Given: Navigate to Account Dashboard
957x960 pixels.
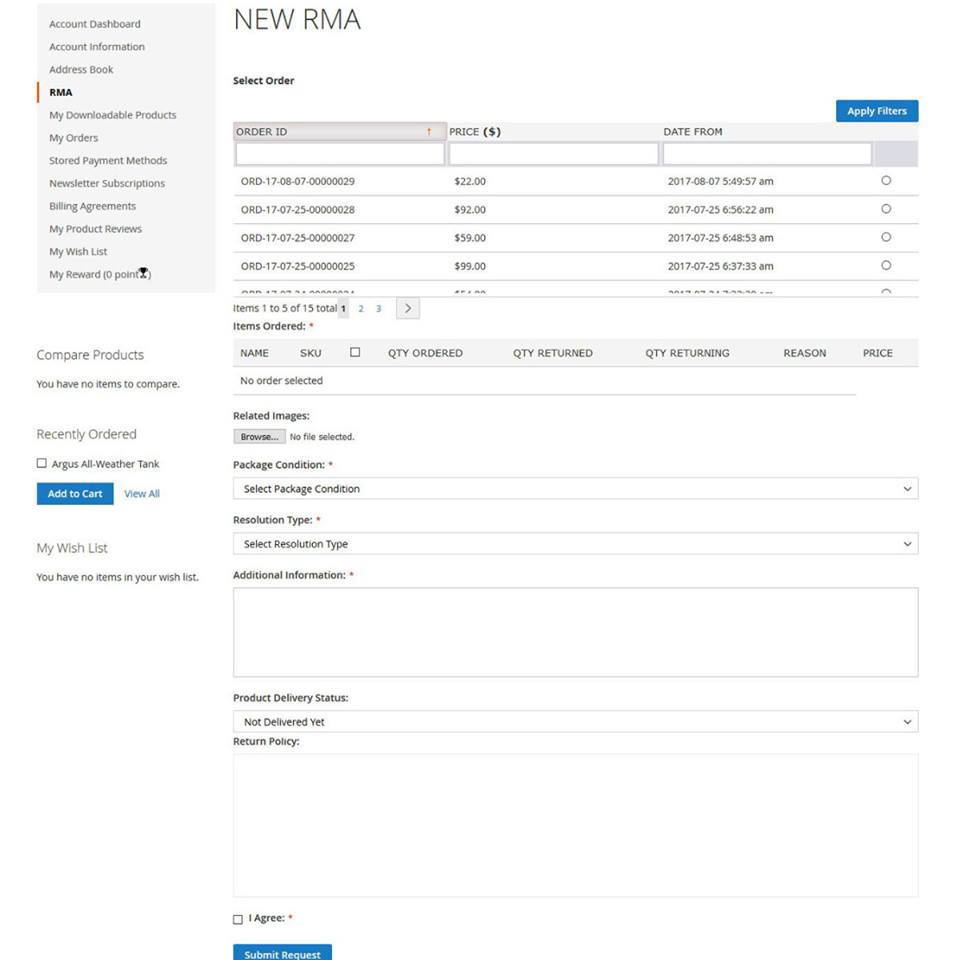Looking at the screenshot, I should pos(95,24).
